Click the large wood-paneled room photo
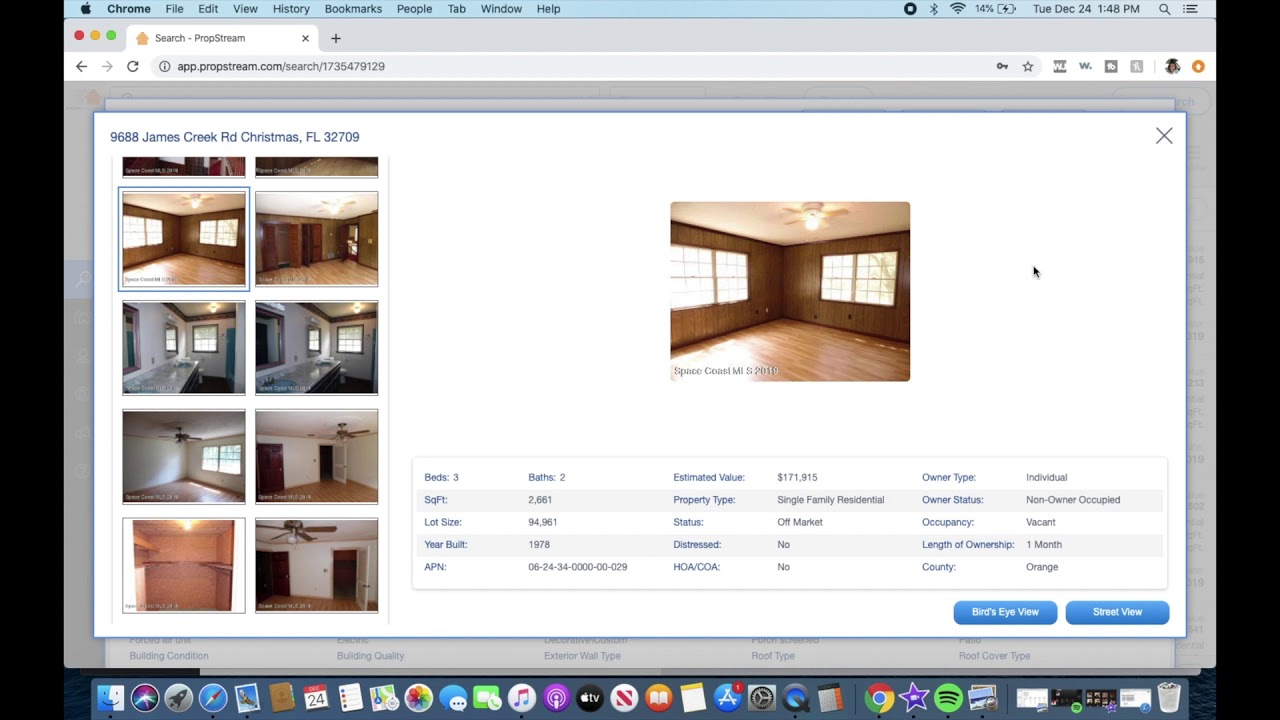The width and height of the screenshot is (1280, 720). [x=790, y=291]
